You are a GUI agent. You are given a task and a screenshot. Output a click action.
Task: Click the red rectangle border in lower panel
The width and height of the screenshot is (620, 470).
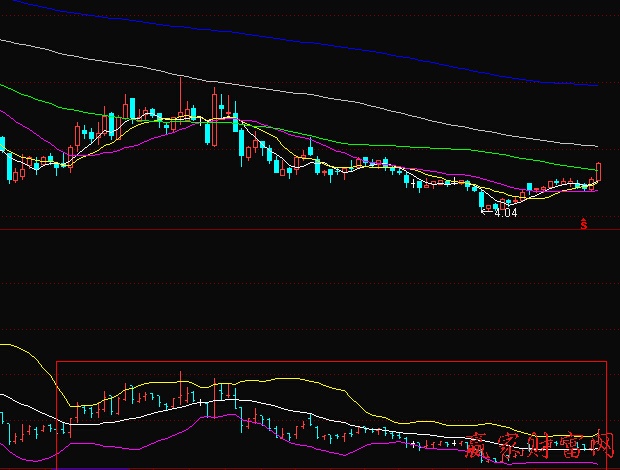pos(300,361)
